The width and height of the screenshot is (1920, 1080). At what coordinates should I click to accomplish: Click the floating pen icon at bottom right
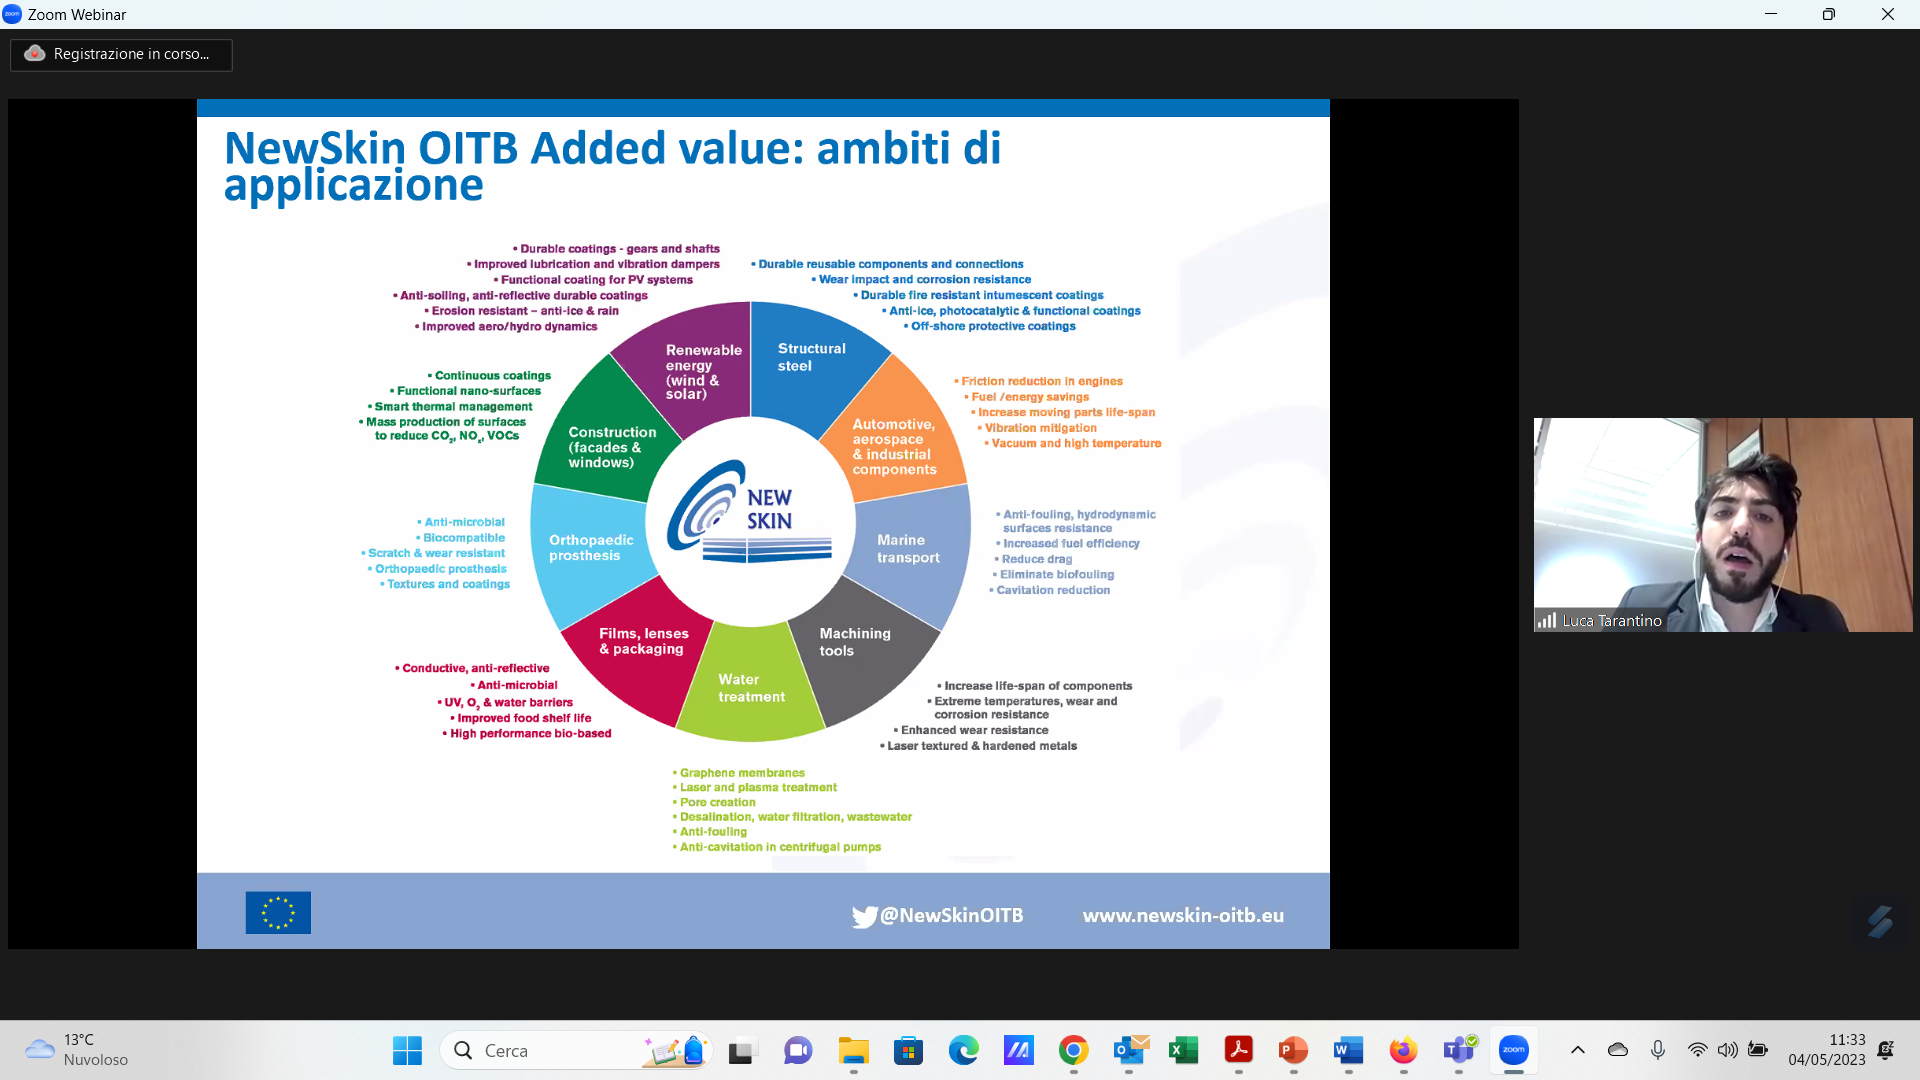(1880, 921)
